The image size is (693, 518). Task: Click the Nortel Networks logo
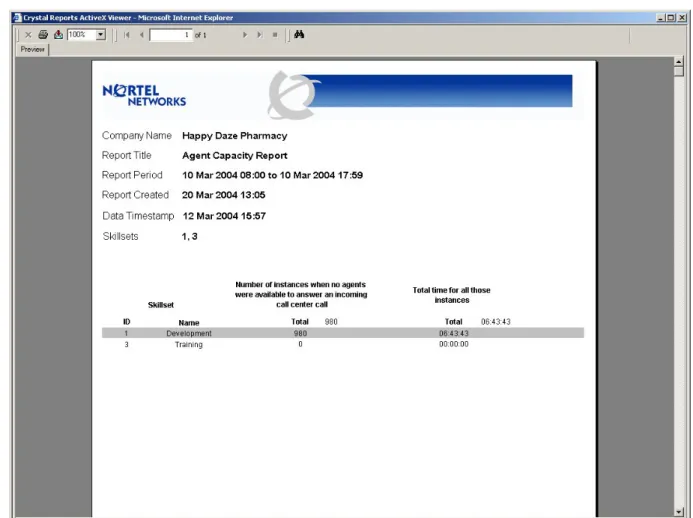(x=144, y=95)
